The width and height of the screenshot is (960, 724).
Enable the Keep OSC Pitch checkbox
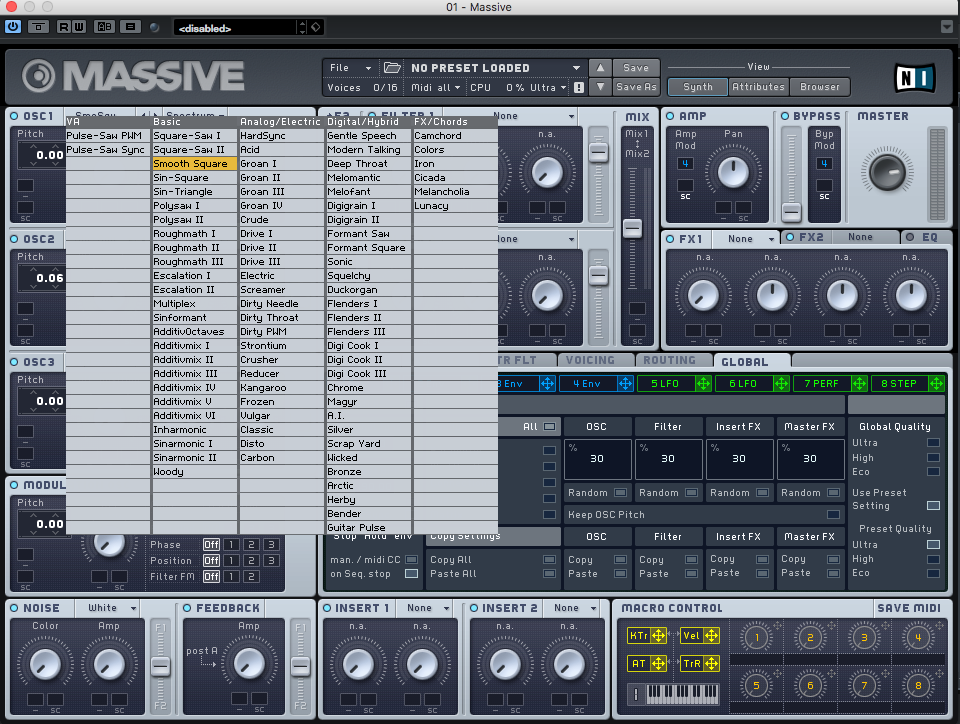(x=833, y=515)
